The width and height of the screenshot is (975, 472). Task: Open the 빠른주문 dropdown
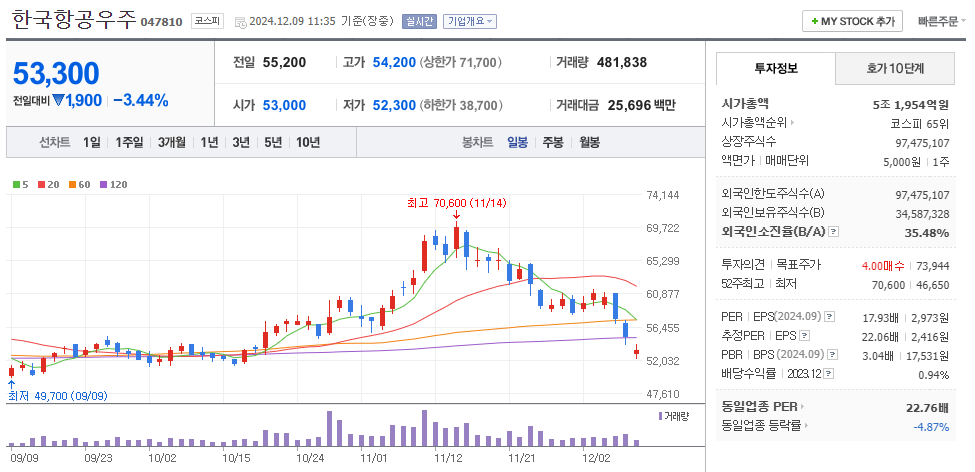(942, 21)
